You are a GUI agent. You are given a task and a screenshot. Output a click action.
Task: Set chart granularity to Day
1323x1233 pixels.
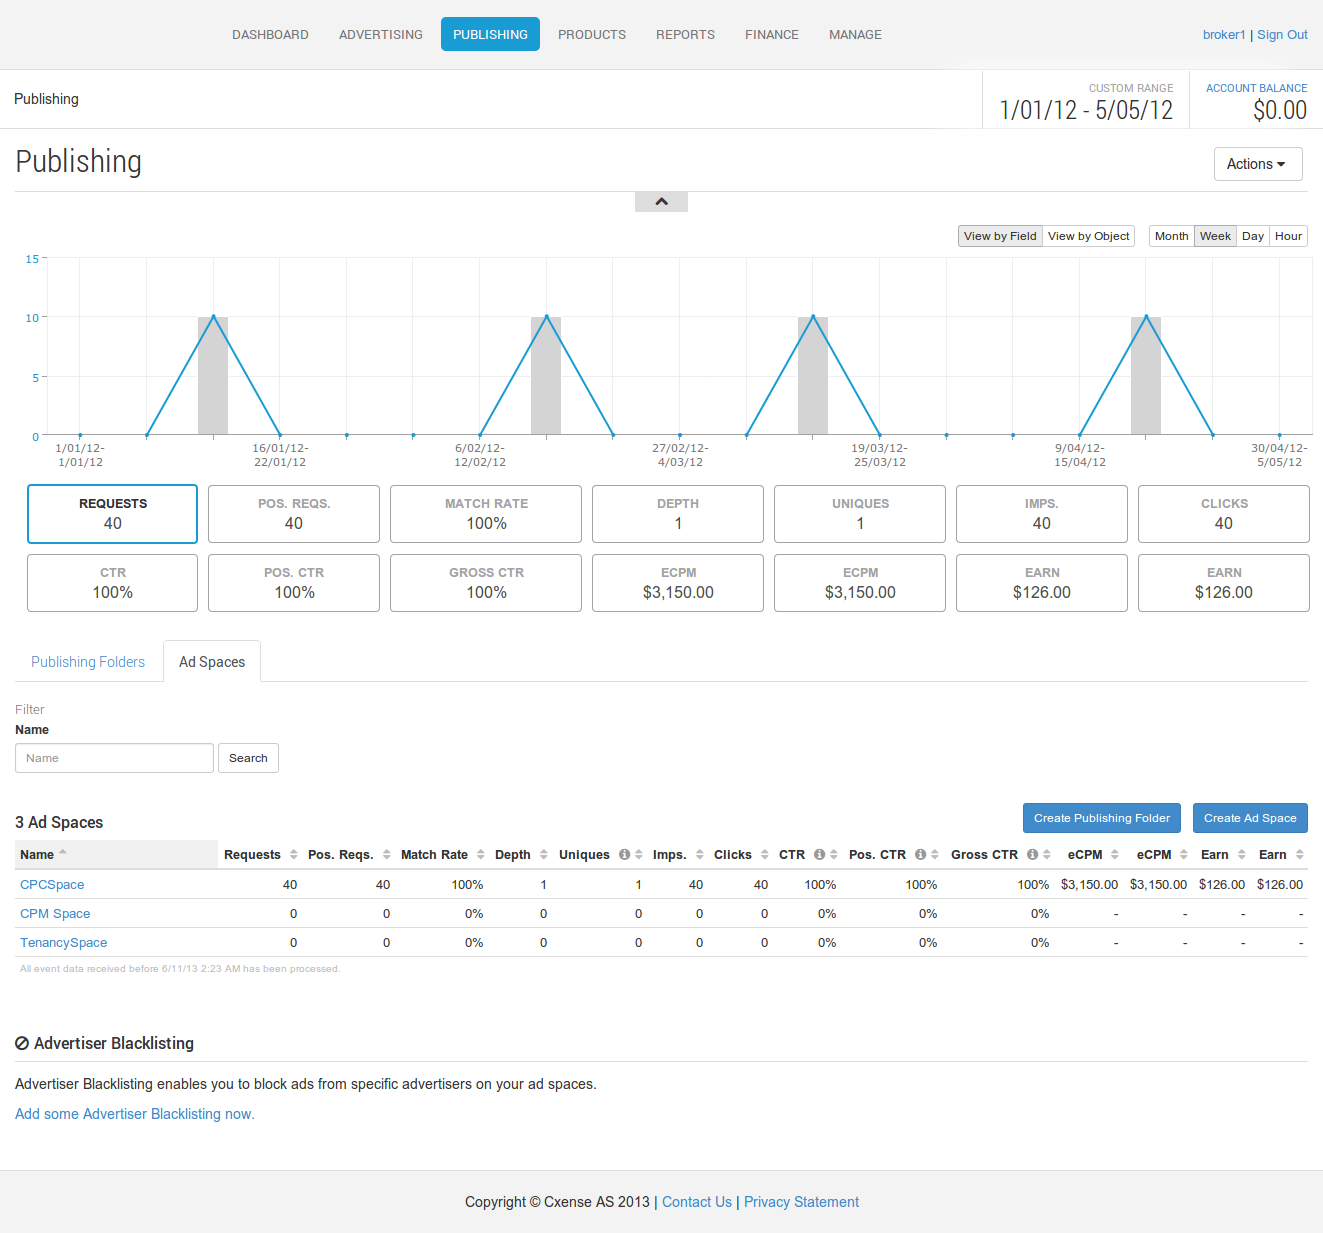(x=1253, y=236)
